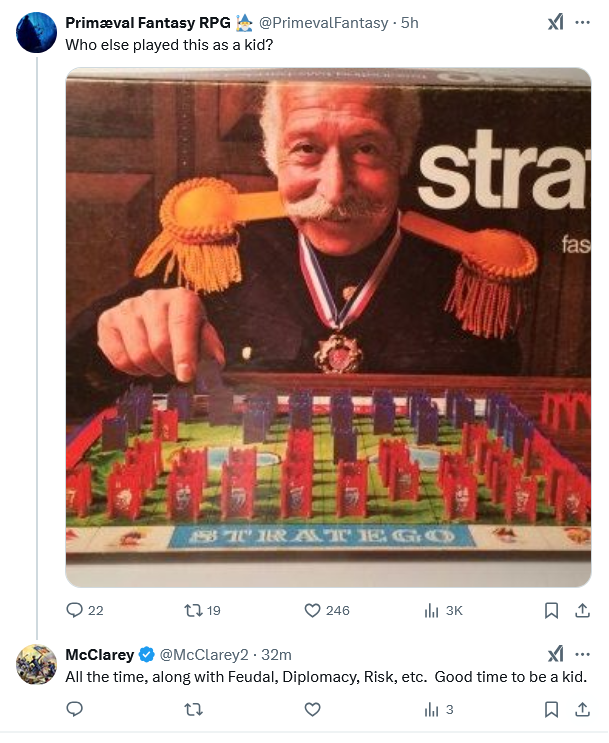Screen dimensions: 609x743
Task: Bookmark the Primæval Fantasy RPG post
Action: click(551, 610)
